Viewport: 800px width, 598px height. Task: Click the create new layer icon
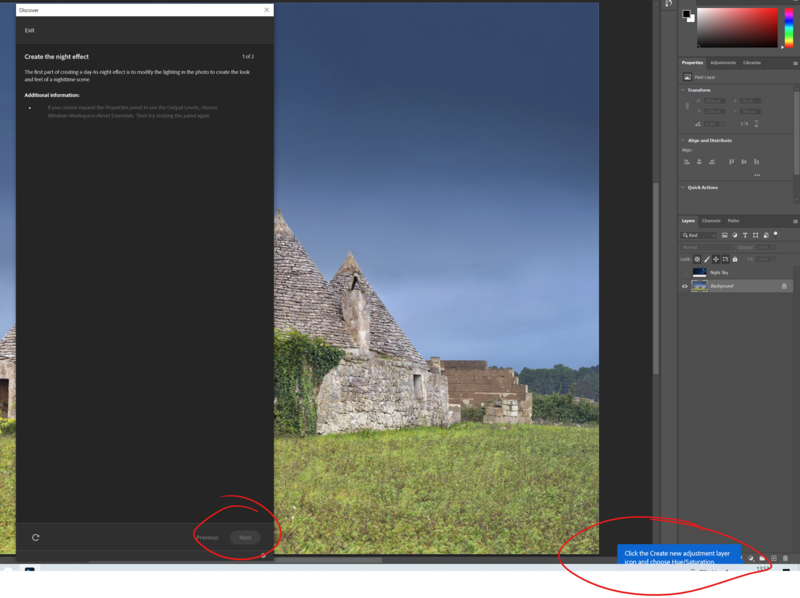tap(773, 558)
